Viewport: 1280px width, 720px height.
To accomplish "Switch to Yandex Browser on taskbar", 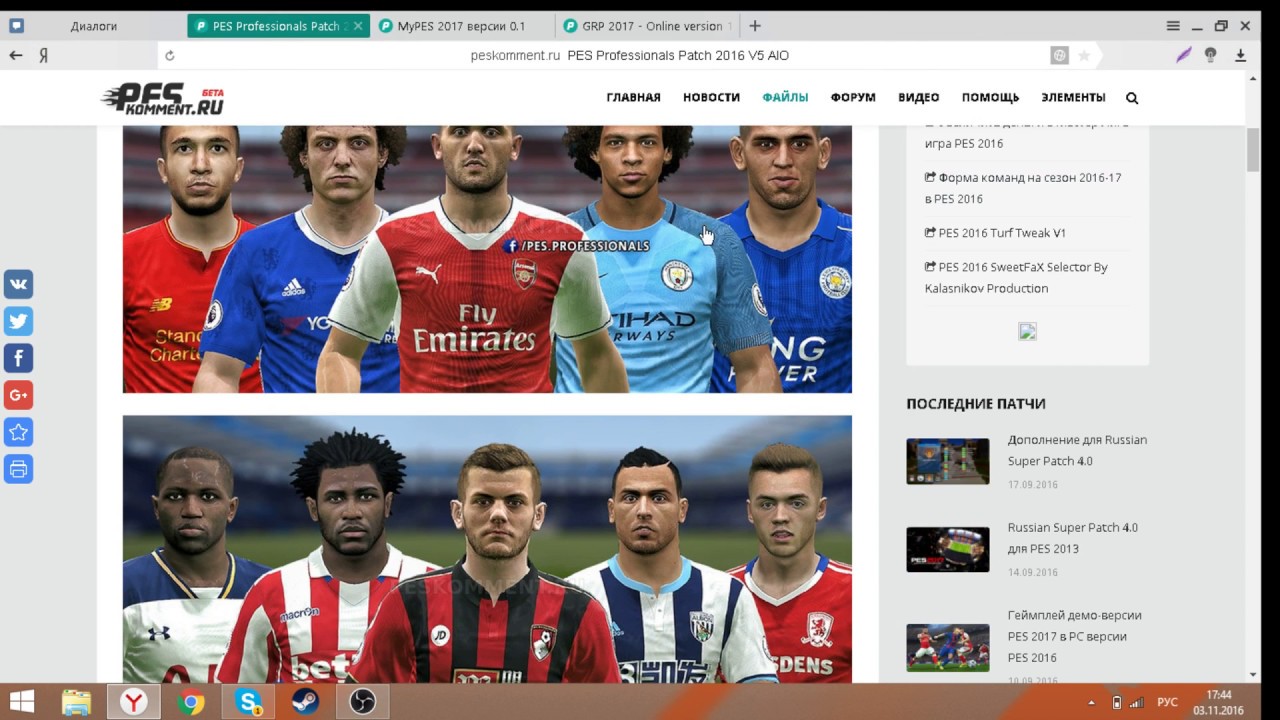I will coord(133,702).
